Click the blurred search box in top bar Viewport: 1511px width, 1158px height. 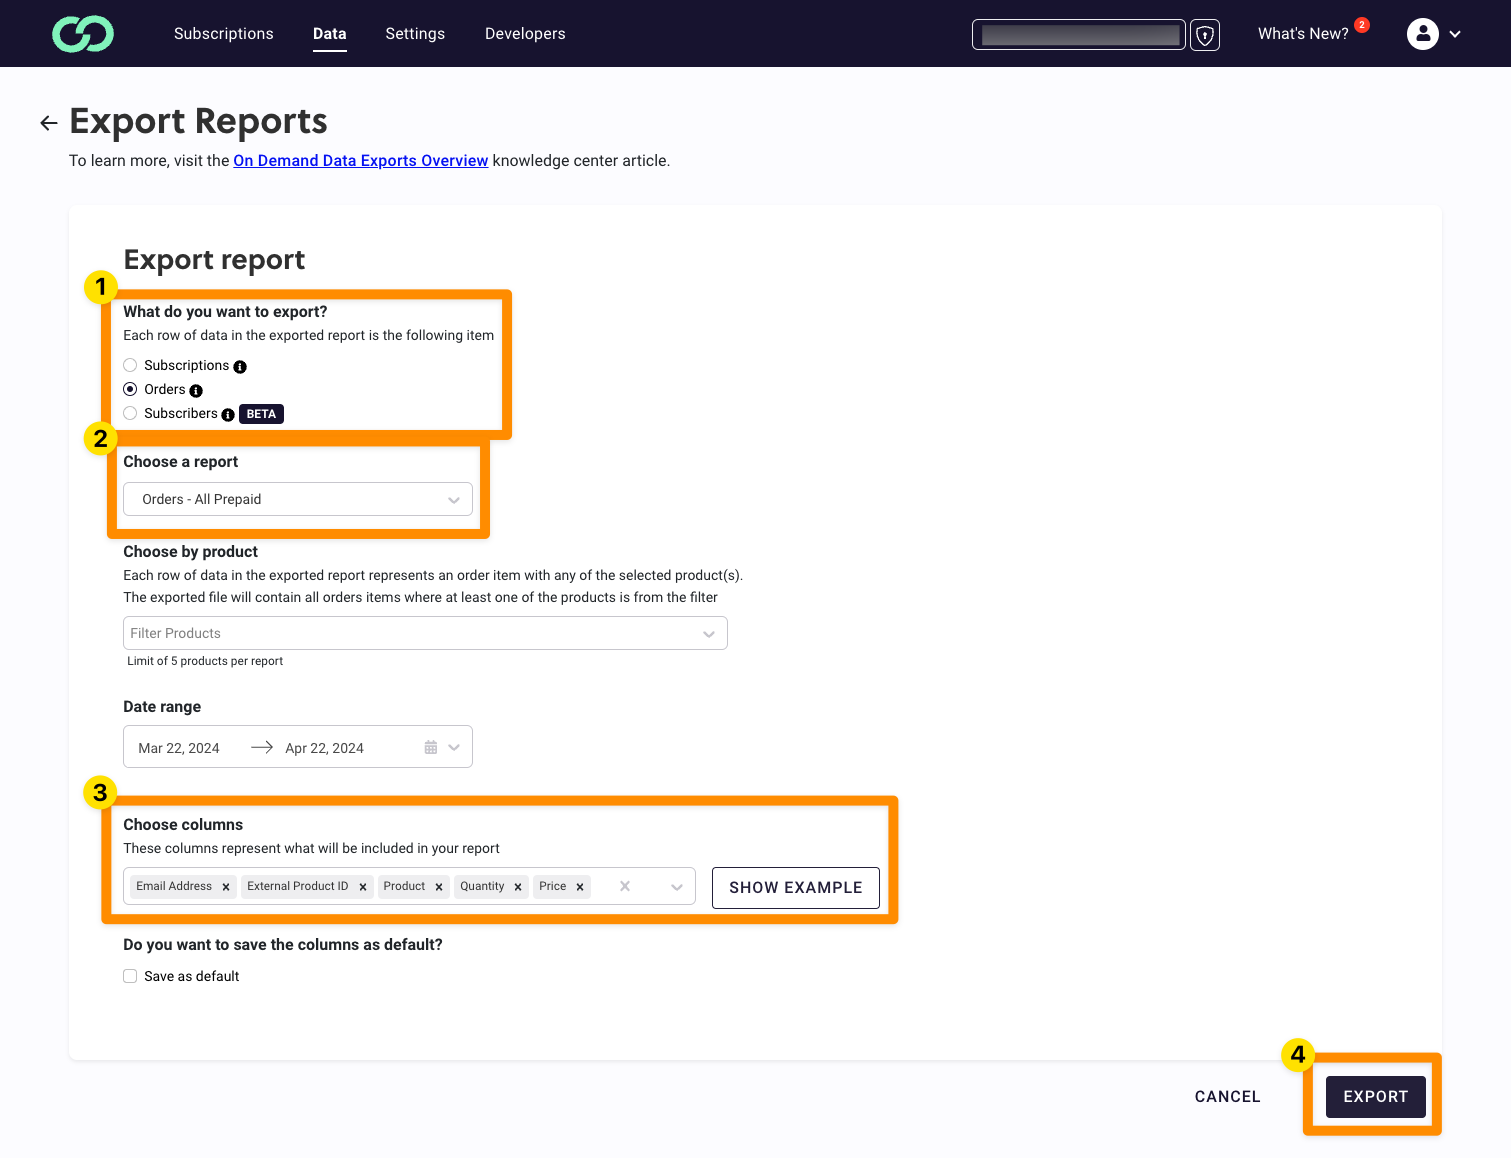[1079, 35]
